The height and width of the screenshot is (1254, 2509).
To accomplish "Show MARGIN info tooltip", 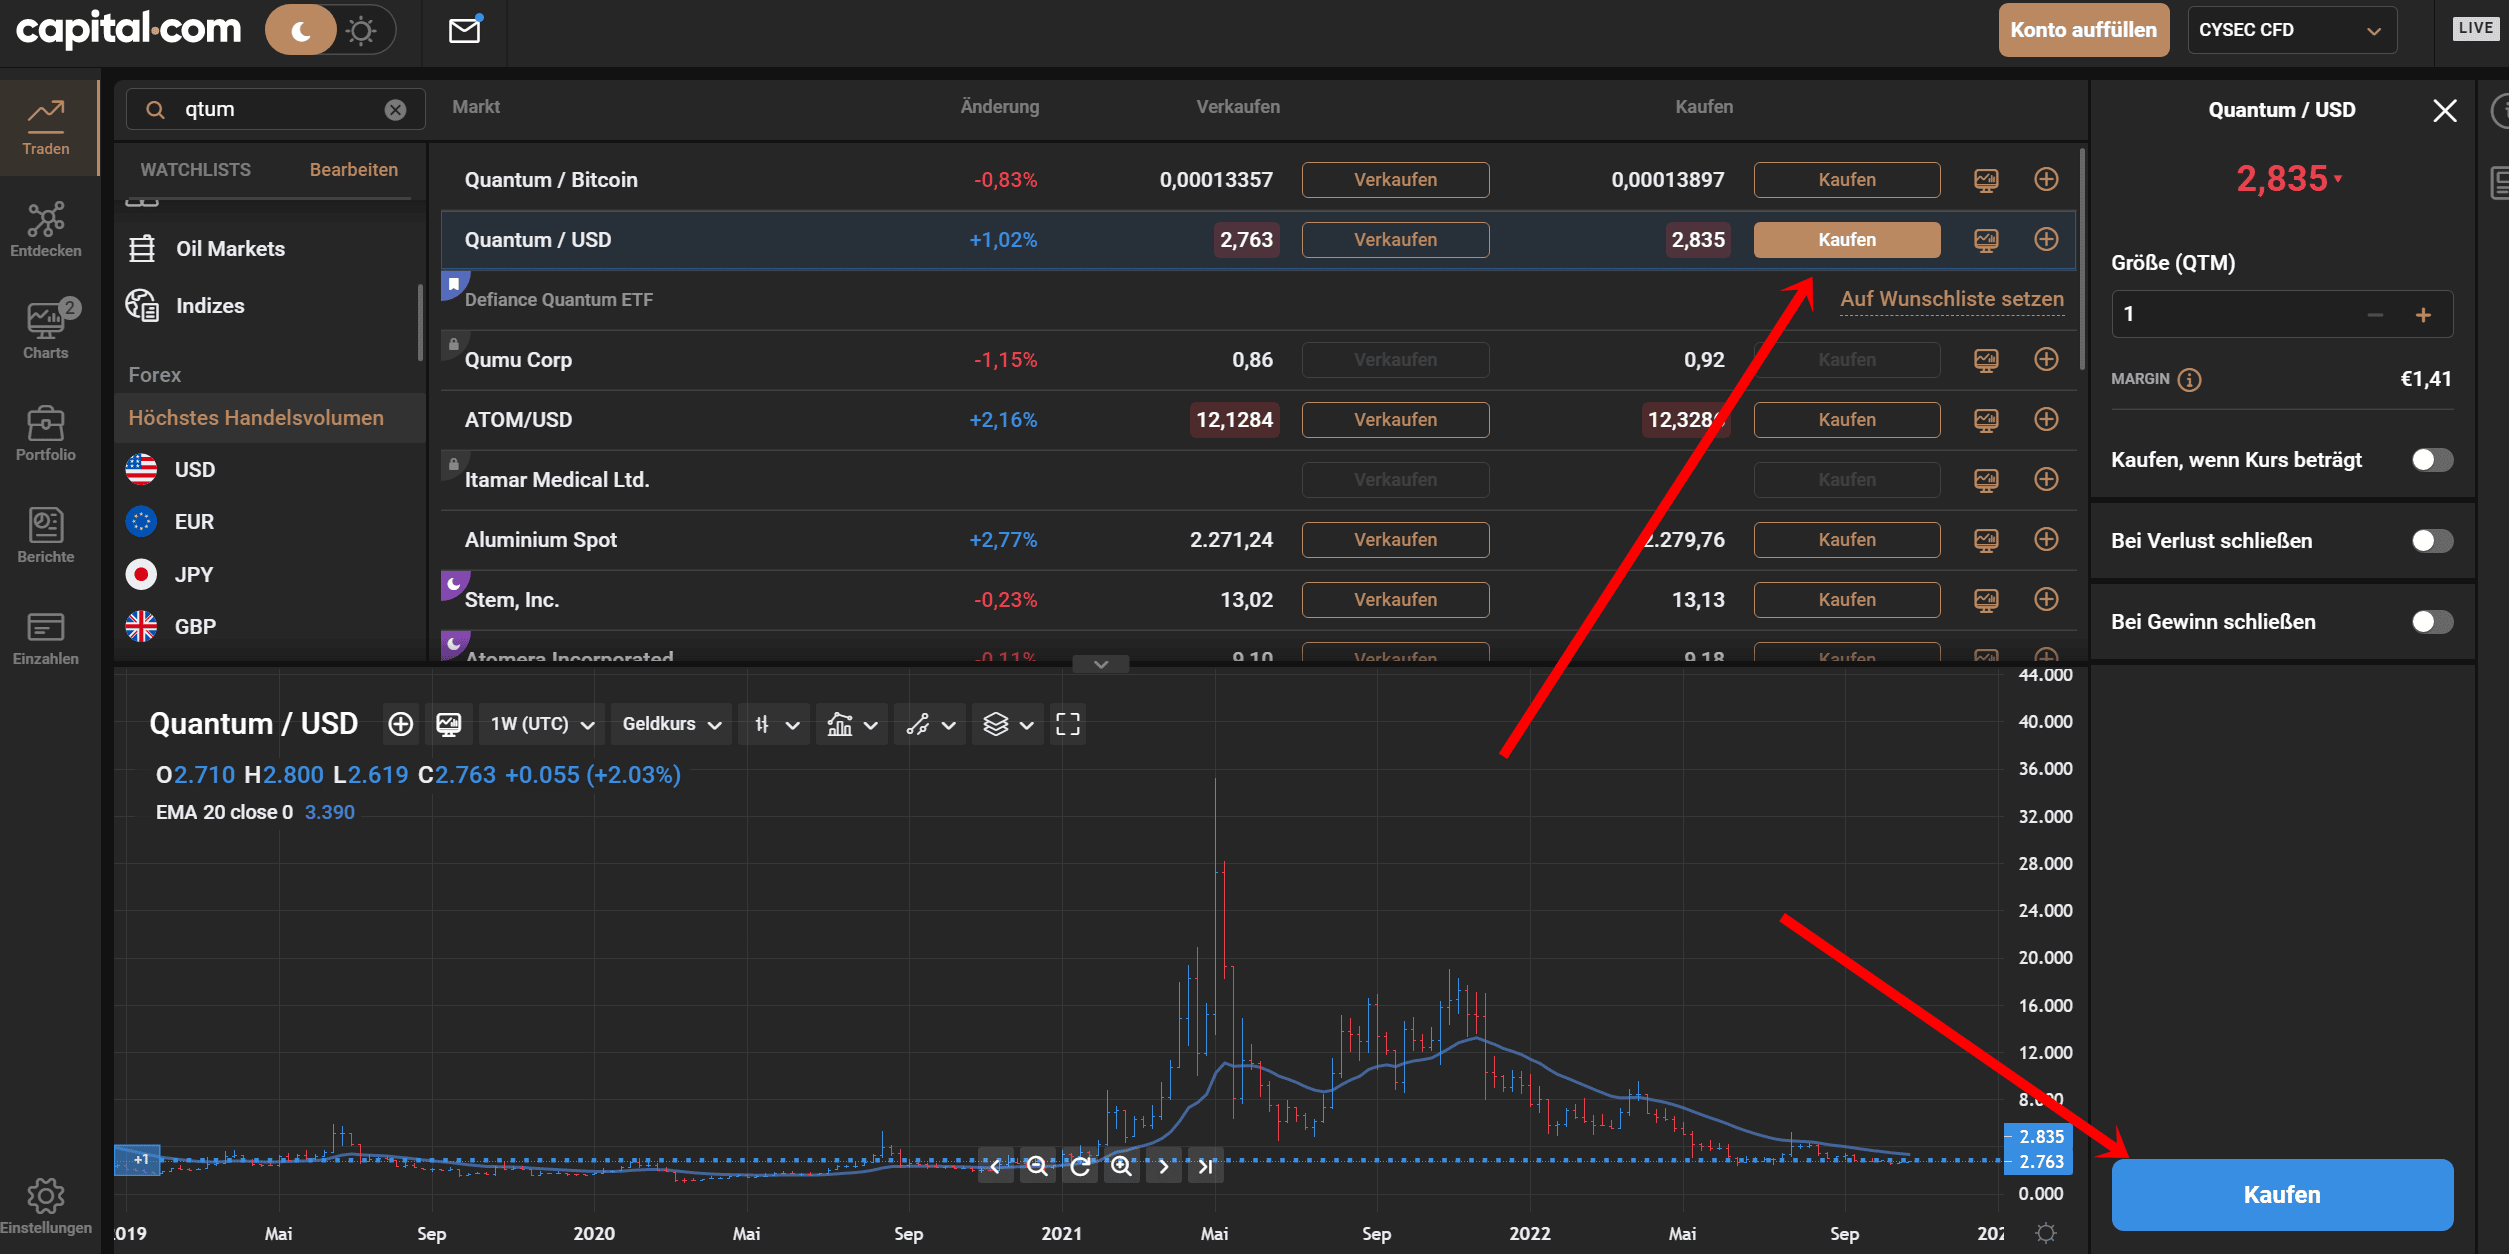I will [x=2189, y=380].
